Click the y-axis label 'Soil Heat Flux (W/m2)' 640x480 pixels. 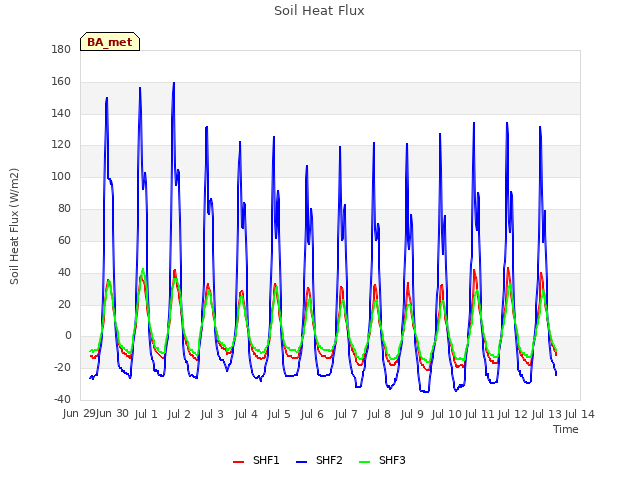click(14, 226)
